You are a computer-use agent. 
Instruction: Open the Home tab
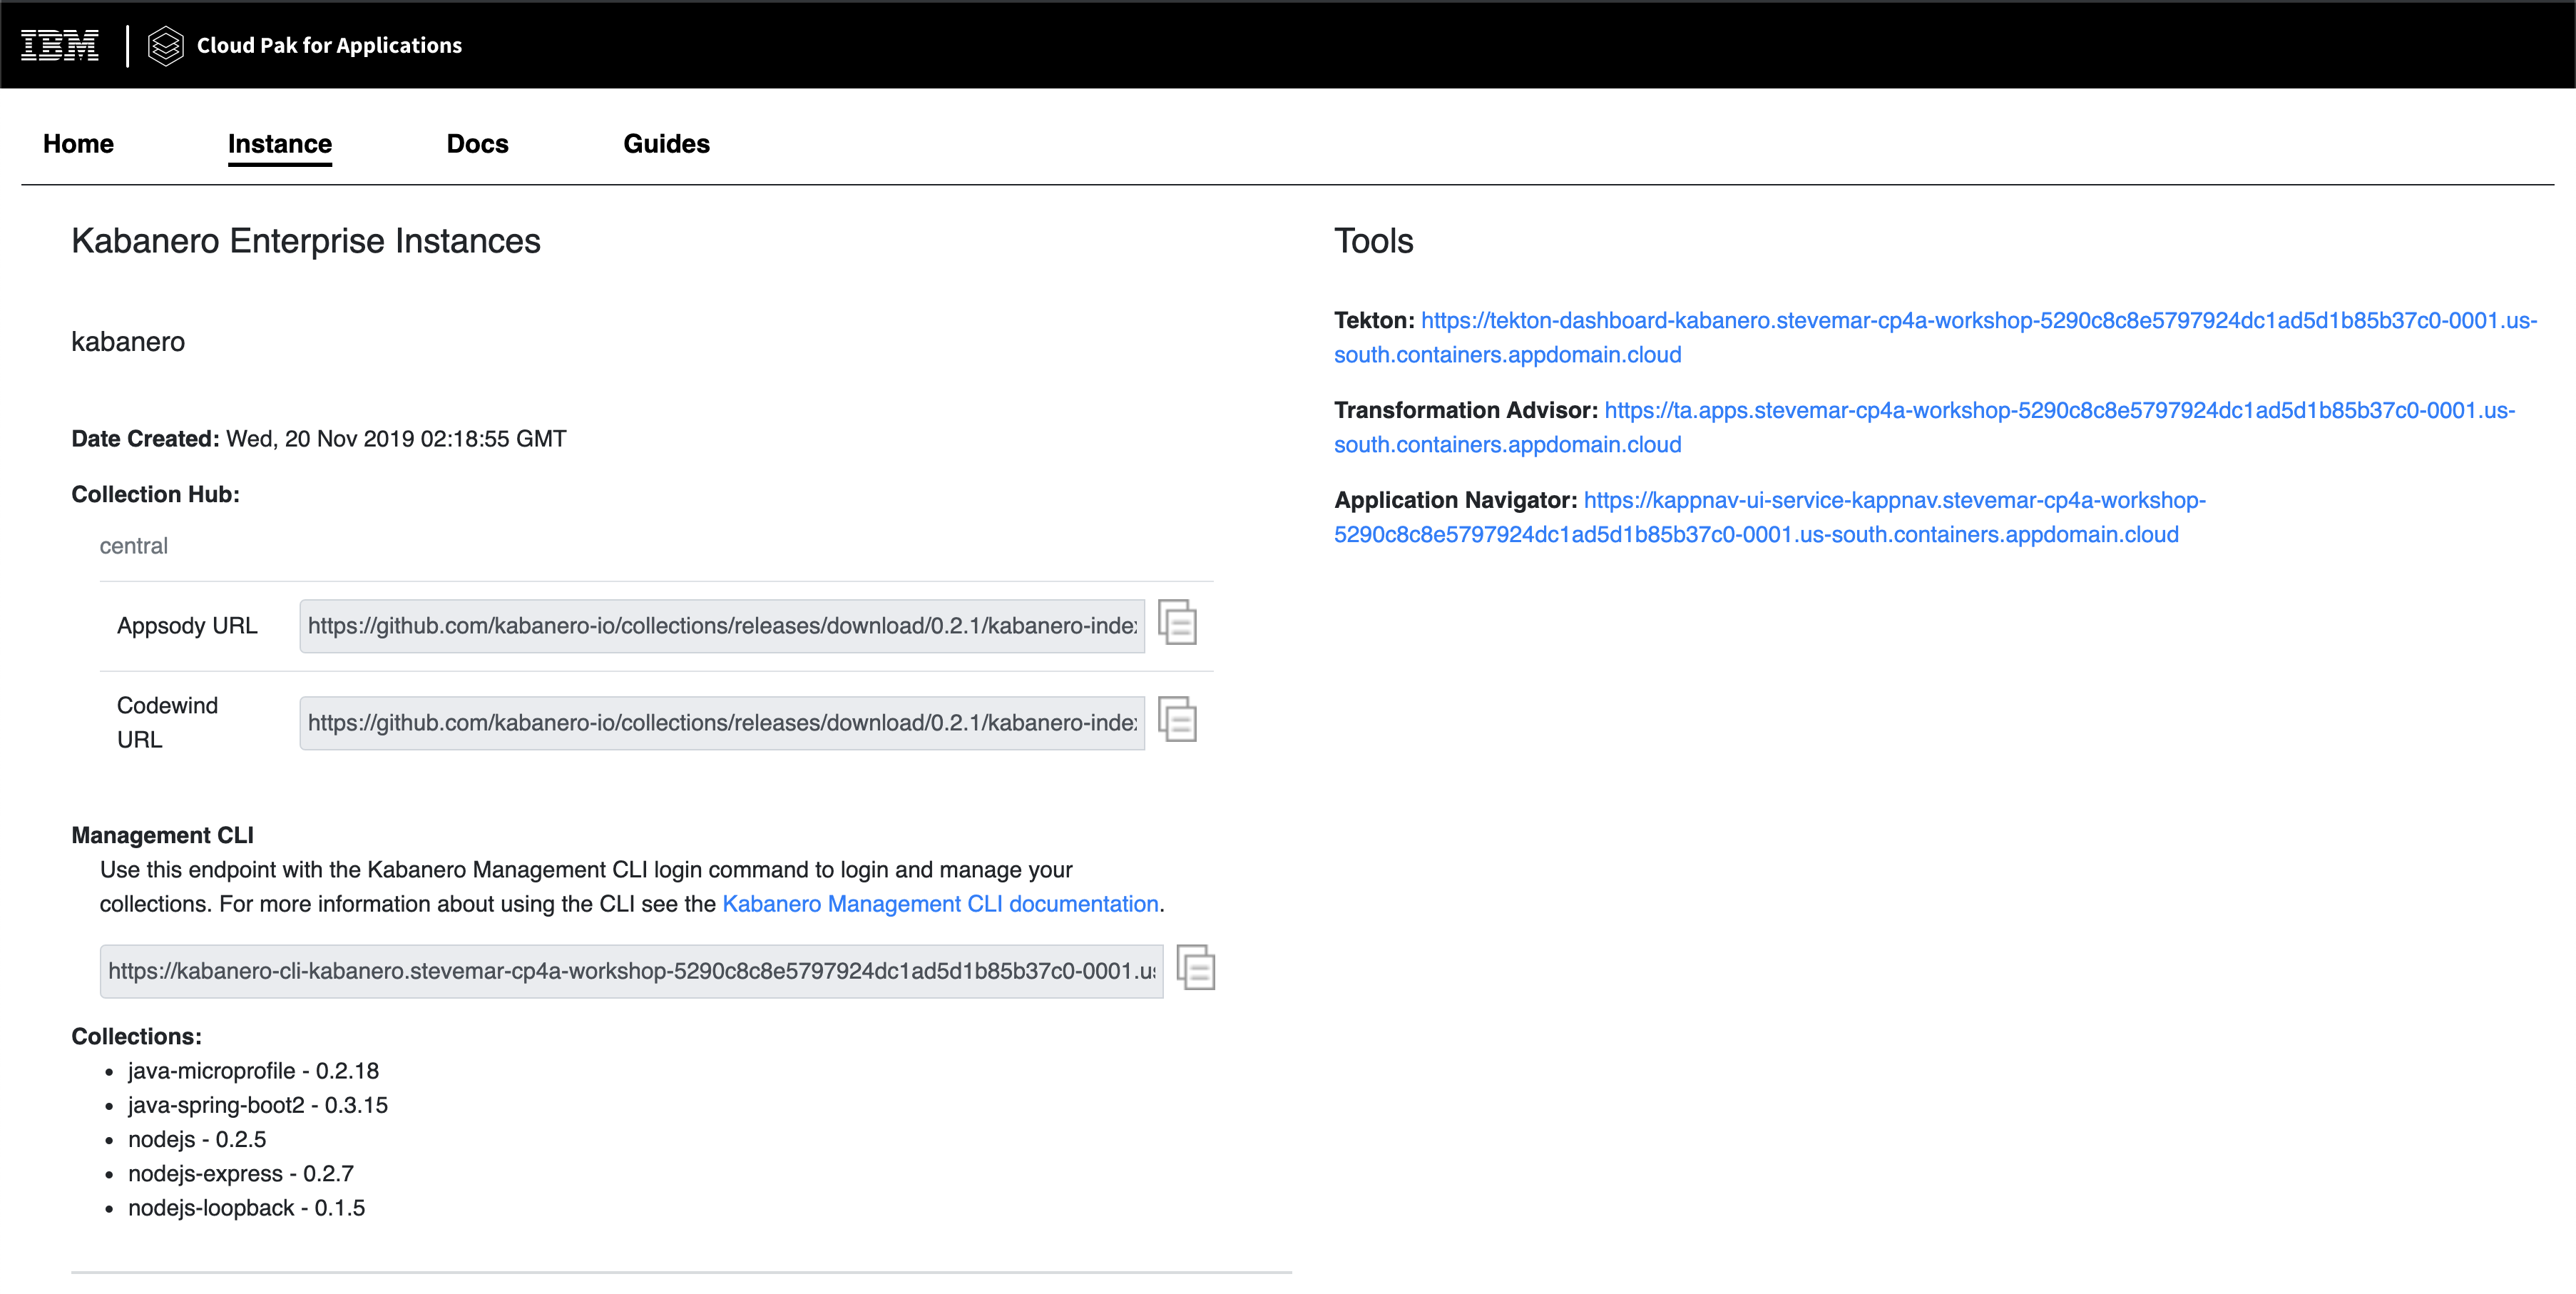click(x=78, y=144)
